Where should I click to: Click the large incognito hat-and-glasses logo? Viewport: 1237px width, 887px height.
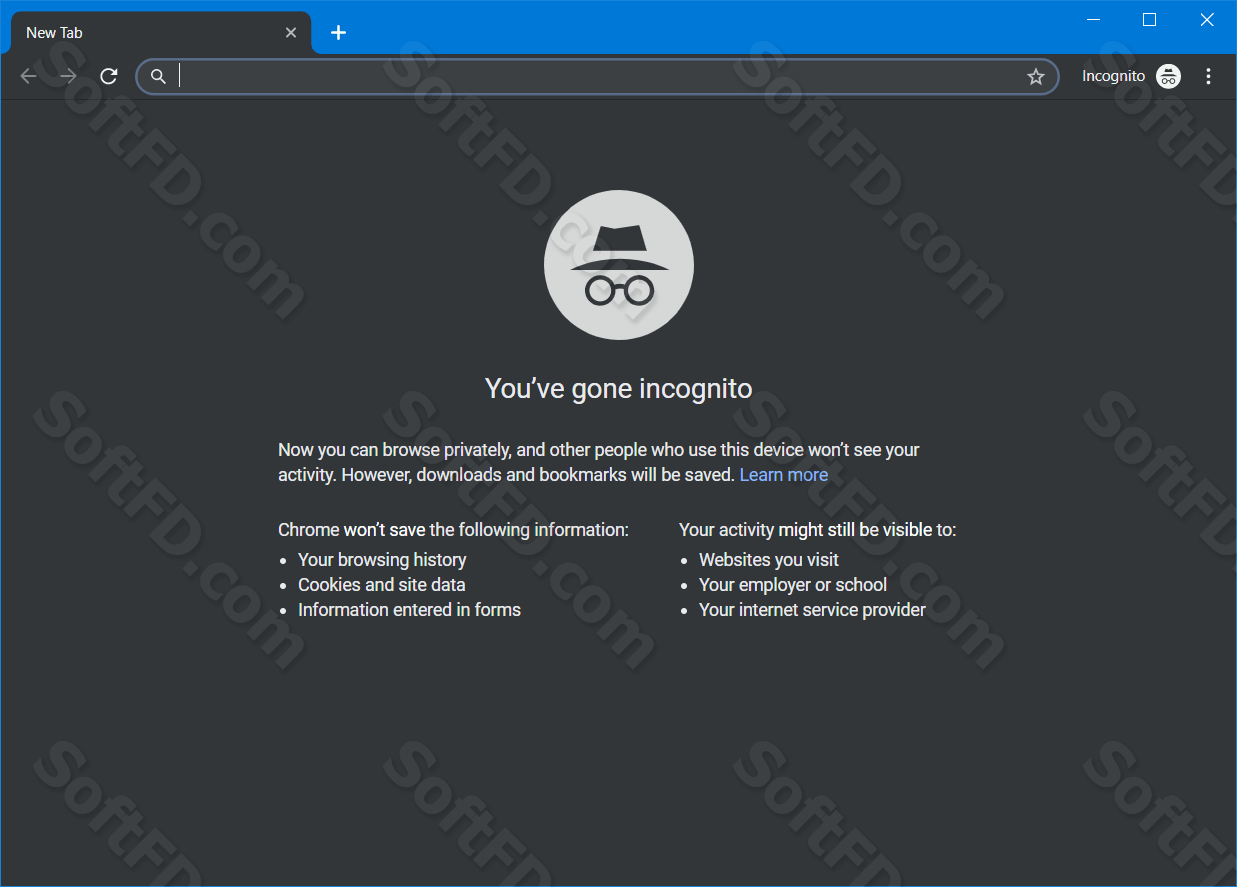click(x=619, y=265)
